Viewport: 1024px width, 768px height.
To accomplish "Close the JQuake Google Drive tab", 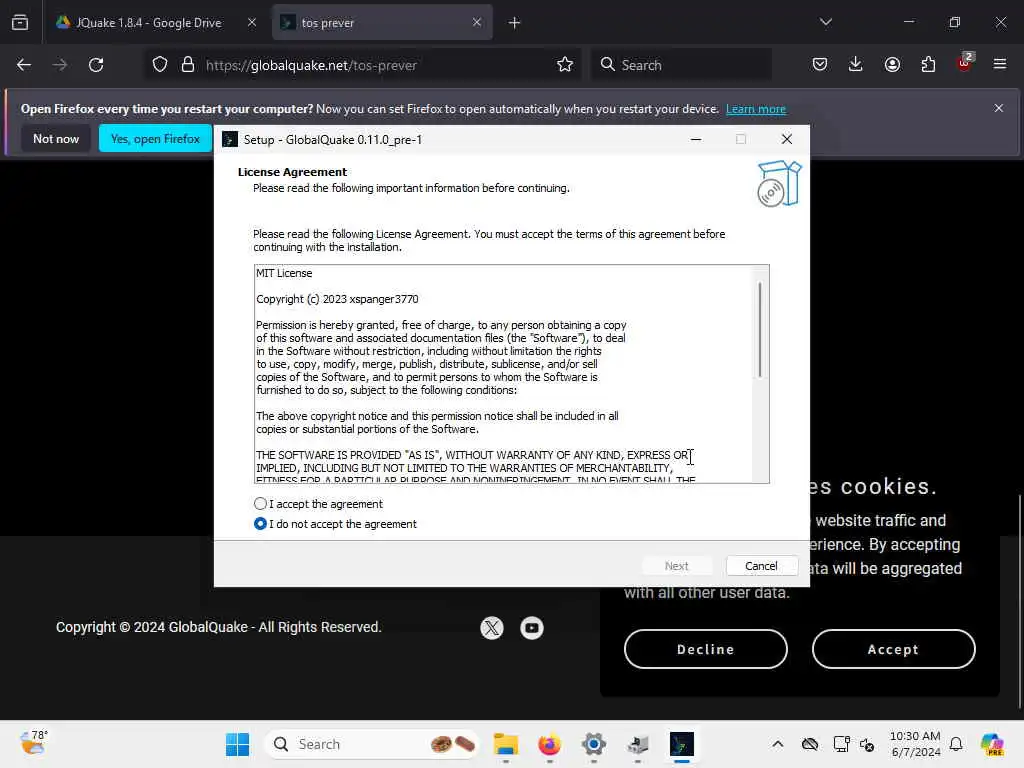I will 252,23.
